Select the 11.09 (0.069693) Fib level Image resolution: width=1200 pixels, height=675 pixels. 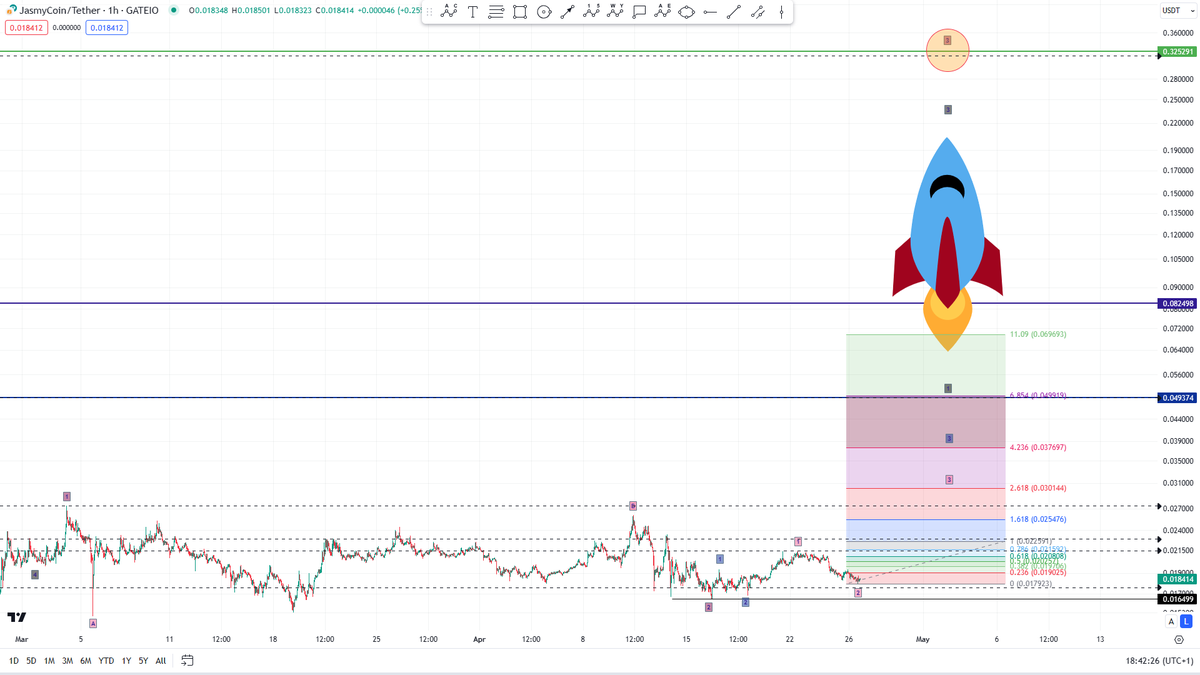click(x=1038, y=334)
